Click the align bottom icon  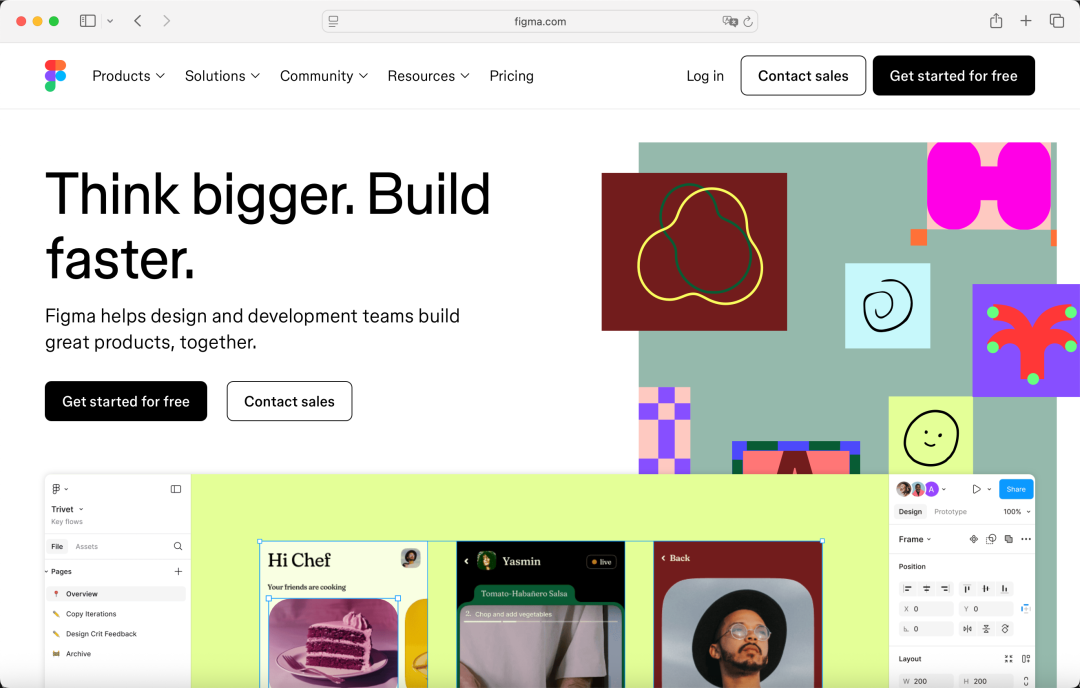(x=1004, y=588)
